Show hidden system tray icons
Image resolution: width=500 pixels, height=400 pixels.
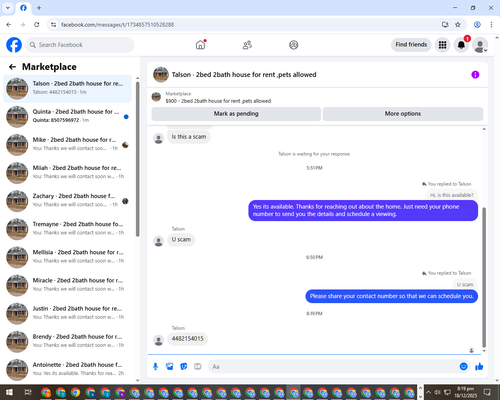(428, 392)
